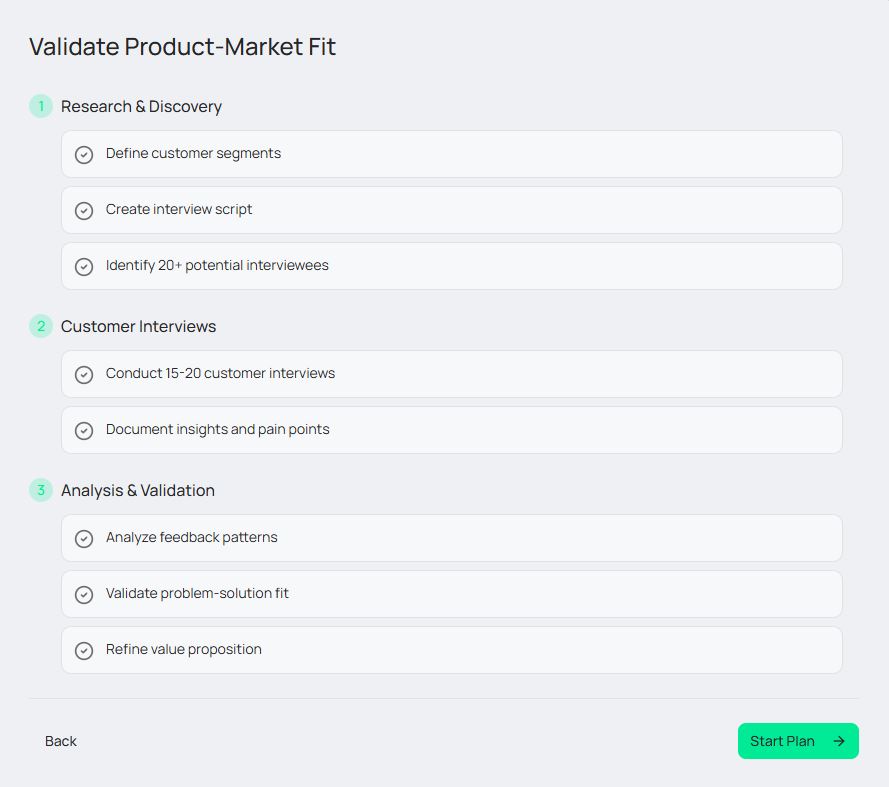
Task: Click step 2 number badge
Action: point(41,326)
